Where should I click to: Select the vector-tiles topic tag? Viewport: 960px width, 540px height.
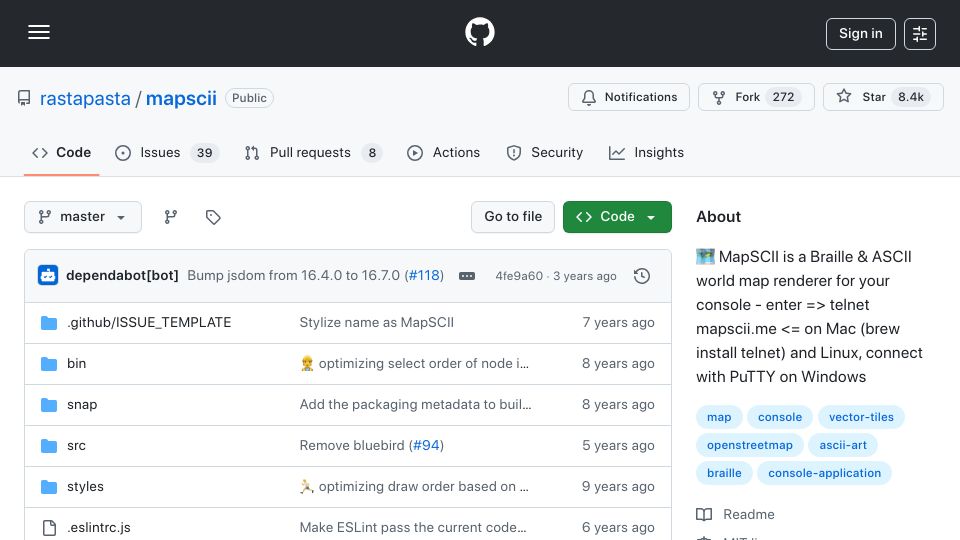[861, 417]
